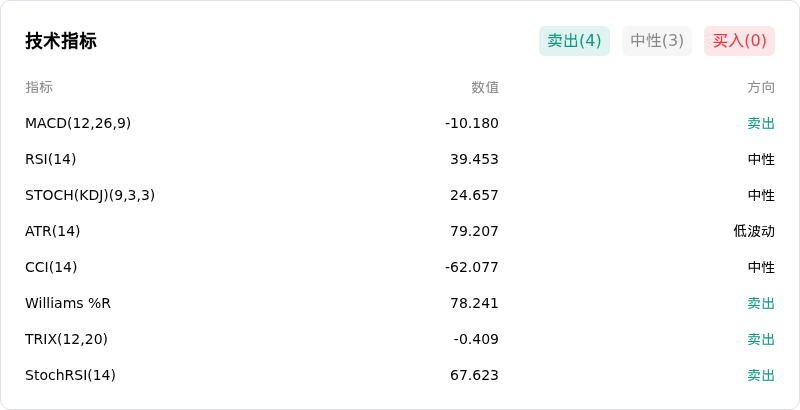The width and height of the screenshot is (800, 410).
Task: Click the 方向 column header
Action: coord(761,87)
